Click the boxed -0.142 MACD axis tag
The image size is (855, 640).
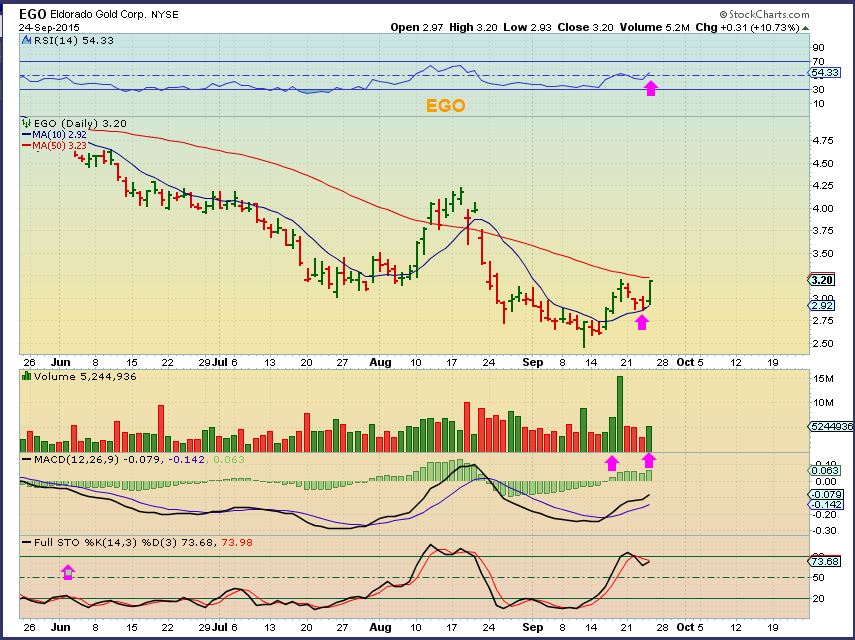click(826, 505)
